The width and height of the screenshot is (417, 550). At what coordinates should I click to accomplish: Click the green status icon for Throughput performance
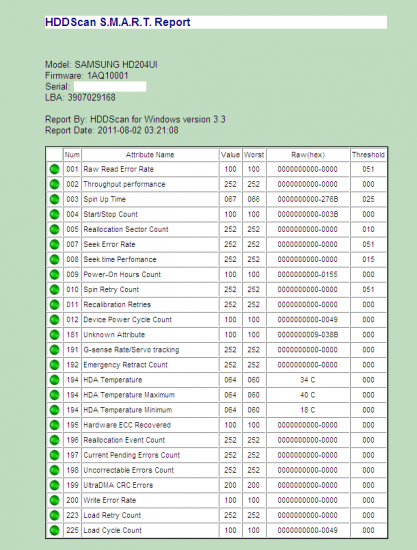[x=54, y=185]
